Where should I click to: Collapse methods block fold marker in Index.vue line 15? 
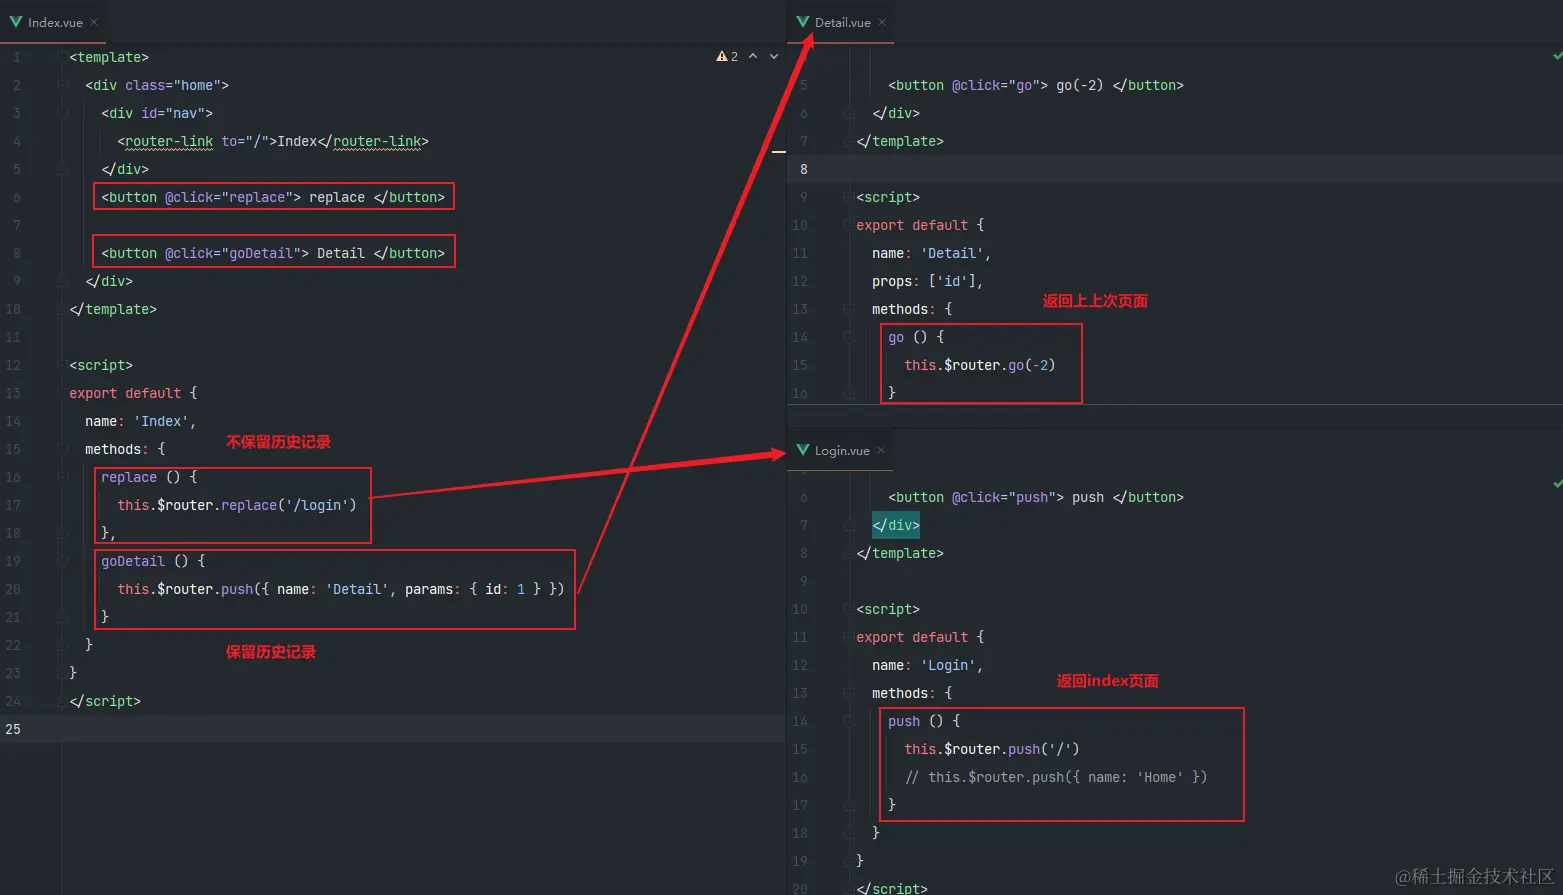(x=62, y=449)
